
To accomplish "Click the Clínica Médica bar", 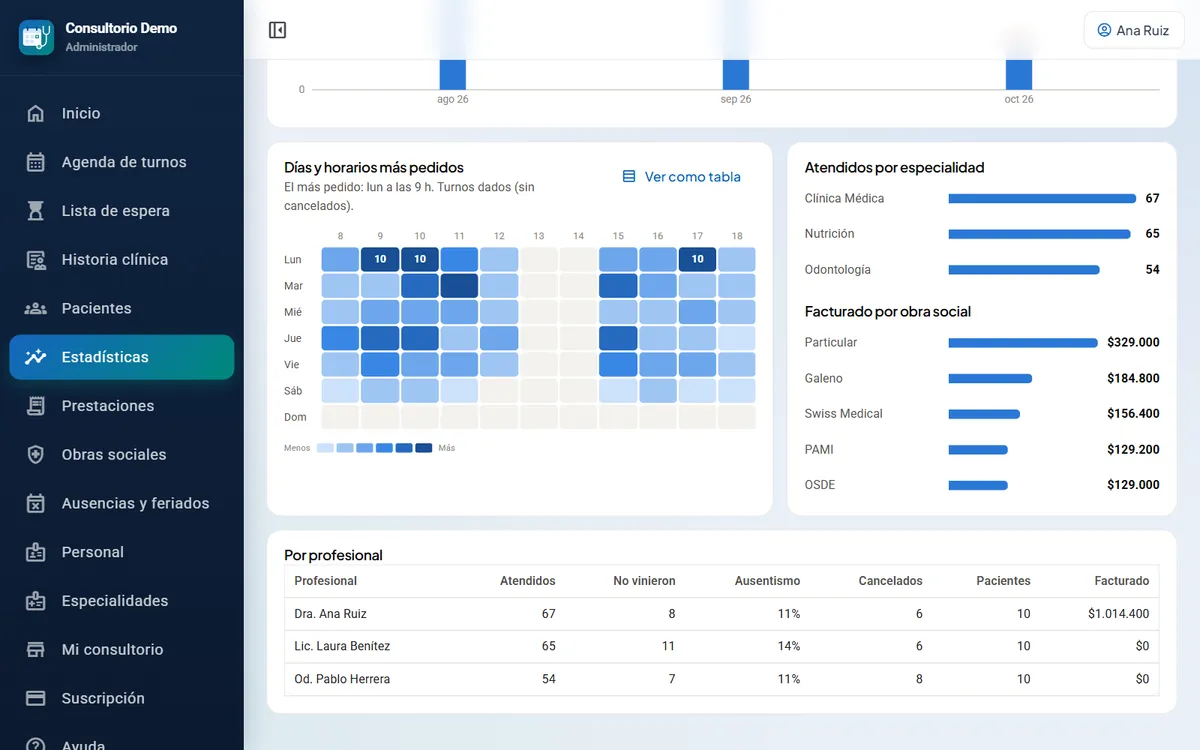I will (1042, 199).
